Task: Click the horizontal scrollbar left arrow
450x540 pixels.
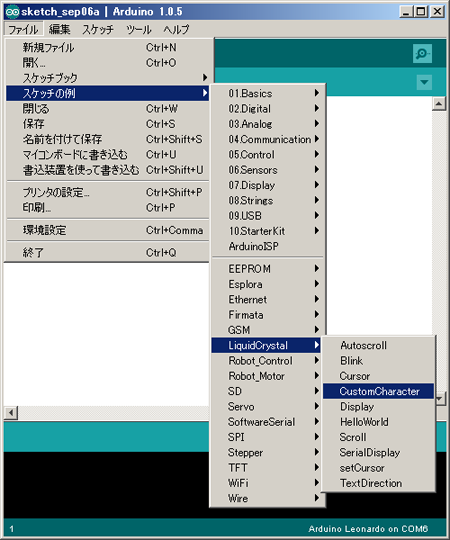Action: point(11,412)
